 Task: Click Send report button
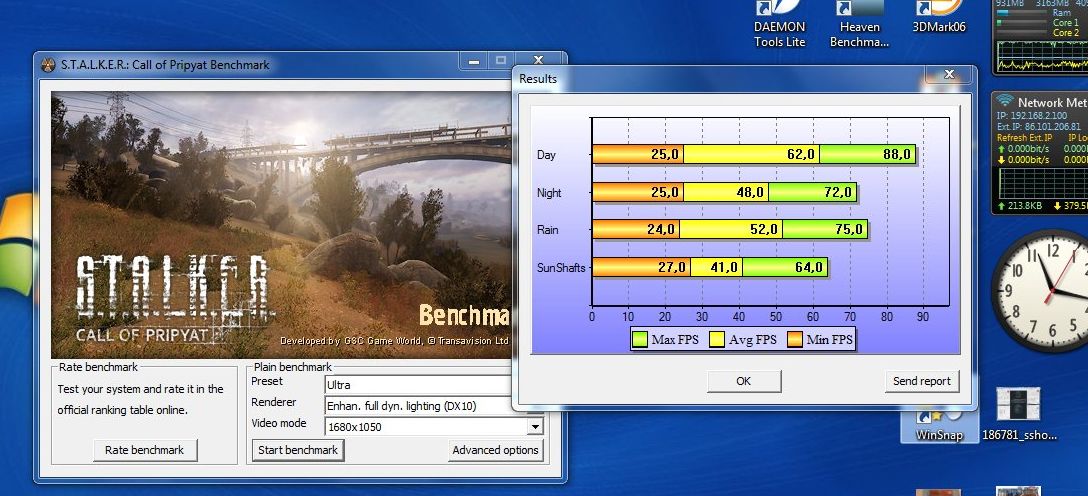click(921, 381)
